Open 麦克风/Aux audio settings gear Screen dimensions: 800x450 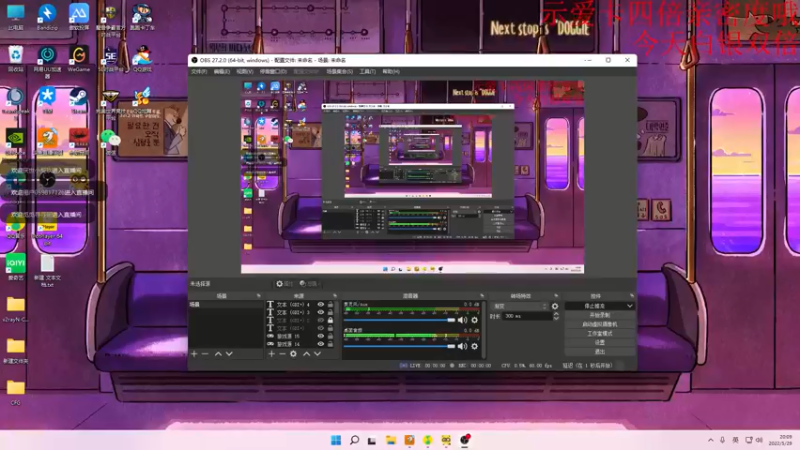pos(474,320)
